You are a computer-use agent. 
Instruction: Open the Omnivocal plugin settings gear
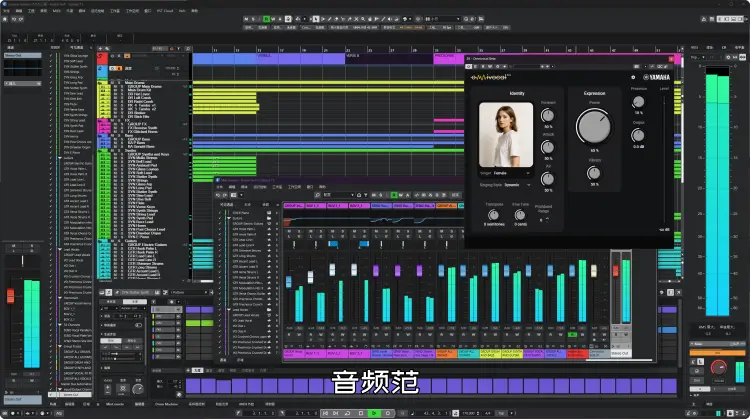point(632,78)
